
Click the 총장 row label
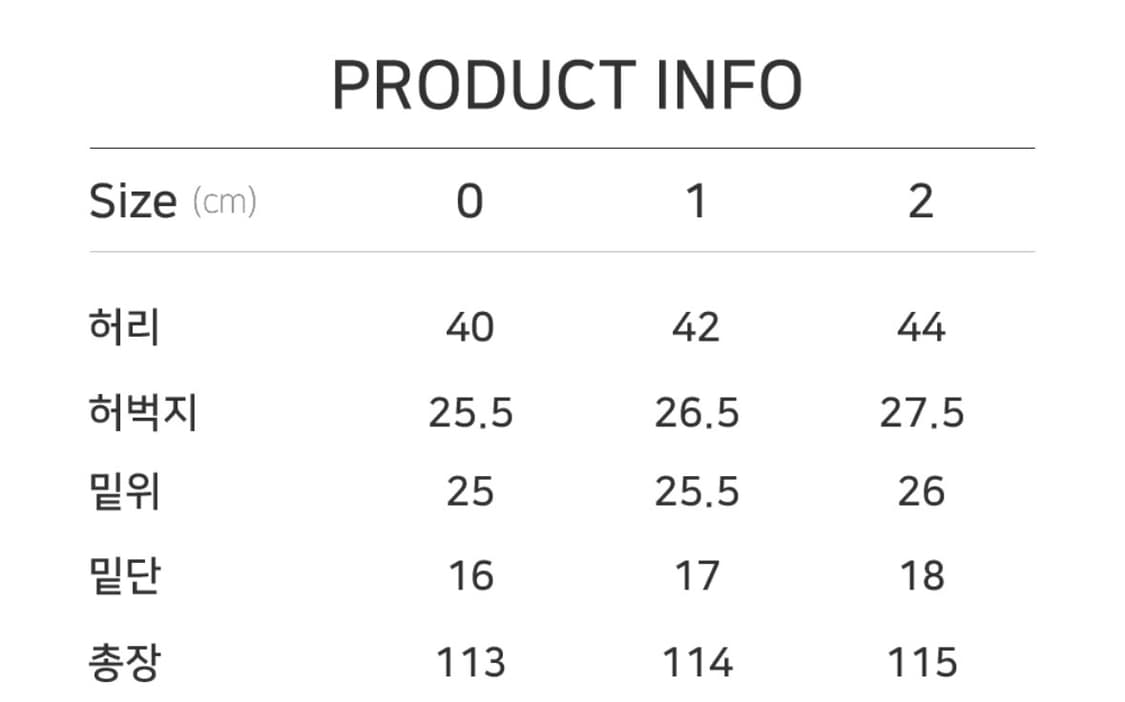(124, 662)
